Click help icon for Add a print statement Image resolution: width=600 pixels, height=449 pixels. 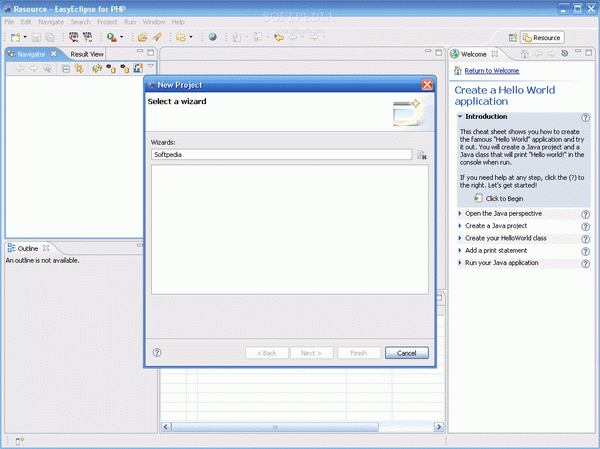point(585,251)
